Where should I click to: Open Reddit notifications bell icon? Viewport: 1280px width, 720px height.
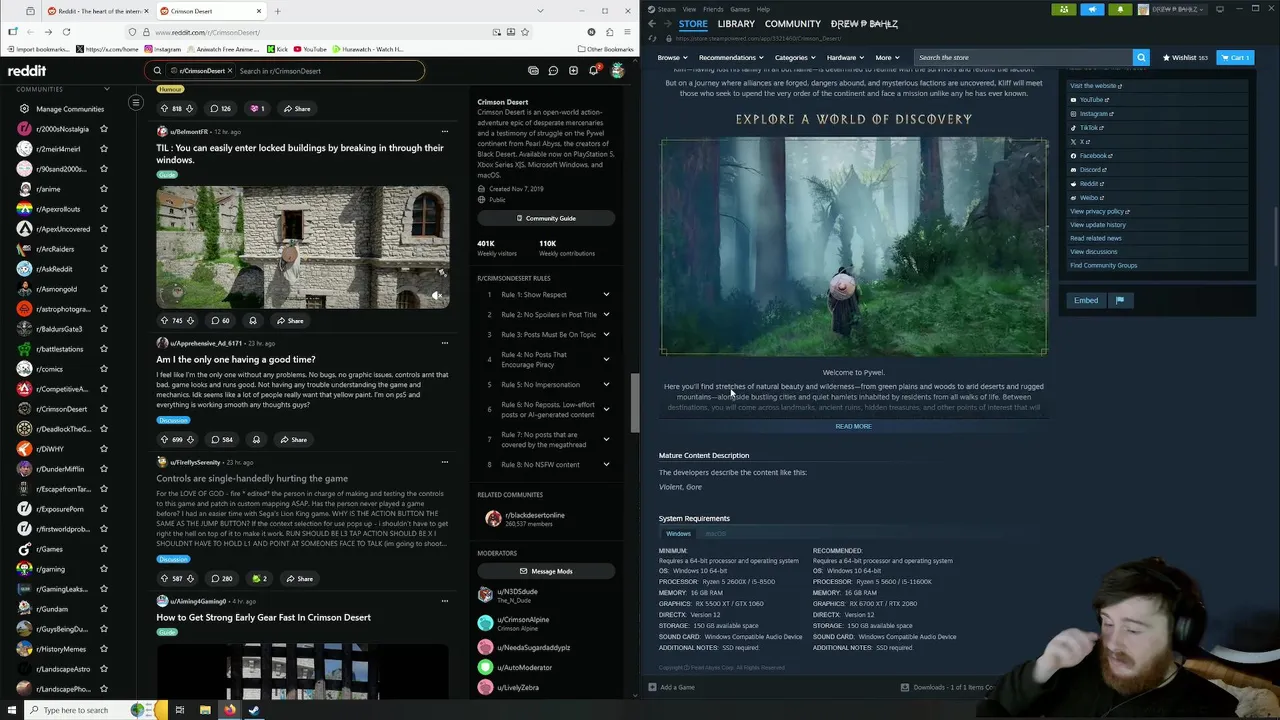click(x=593, y=71)
